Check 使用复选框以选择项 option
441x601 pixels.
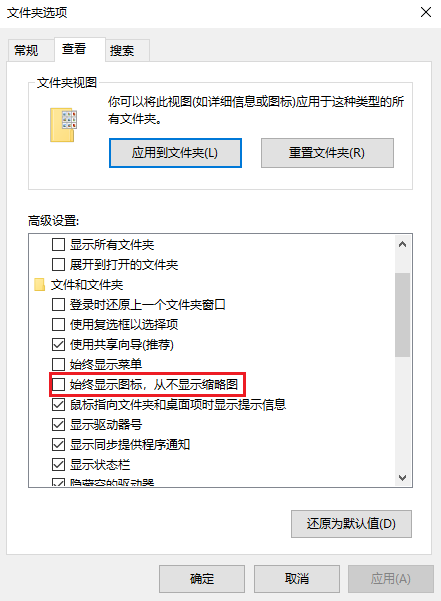tap(58, 324)
